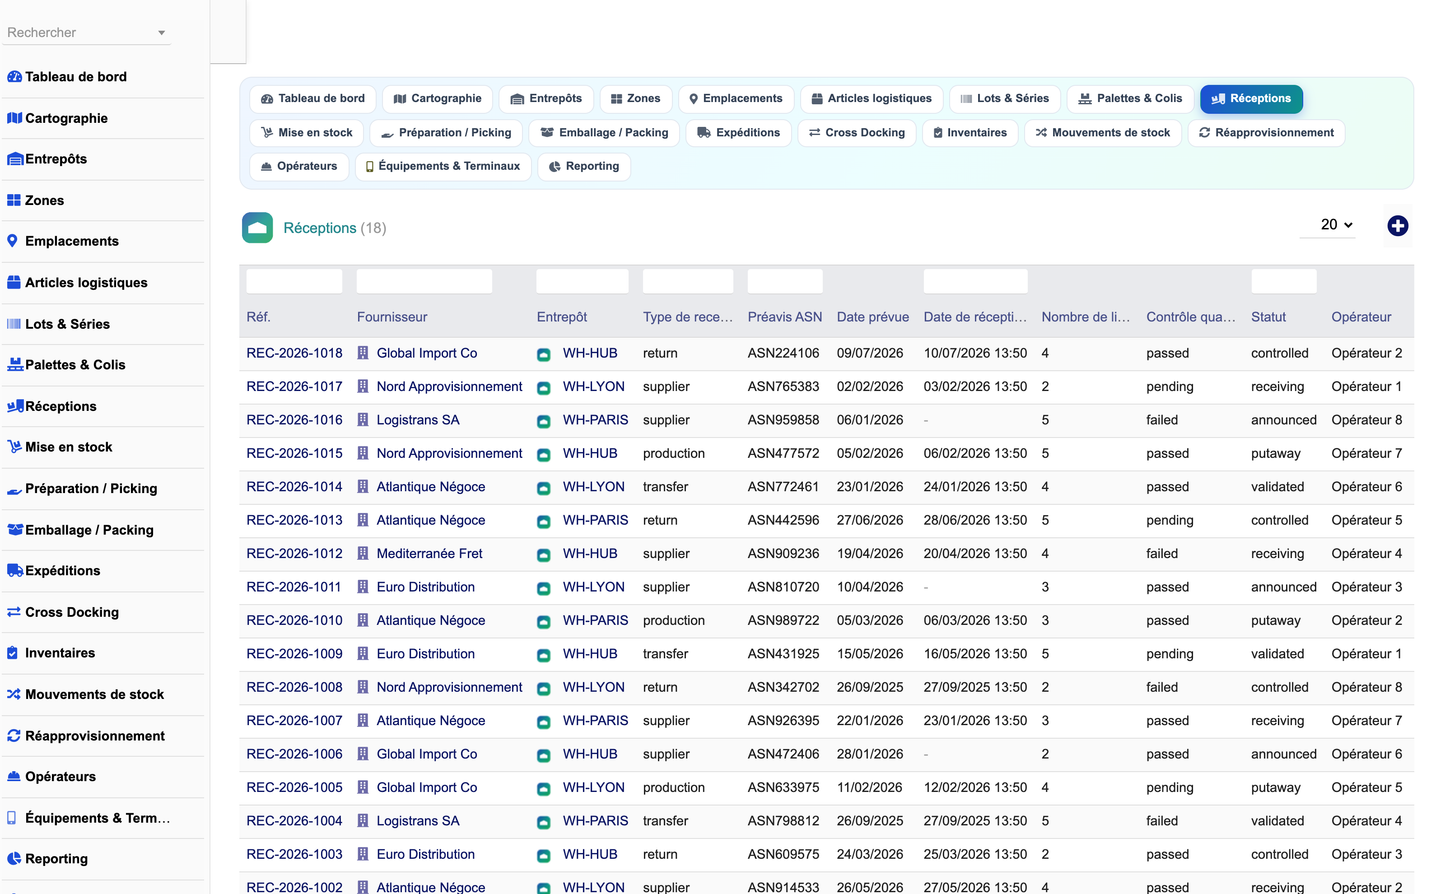Viewport: 1445px width, 894px height.
Task: Open Euro Distribution link in row REC-2026-1009
Action: pyautogui.click(x=425, y=654)
